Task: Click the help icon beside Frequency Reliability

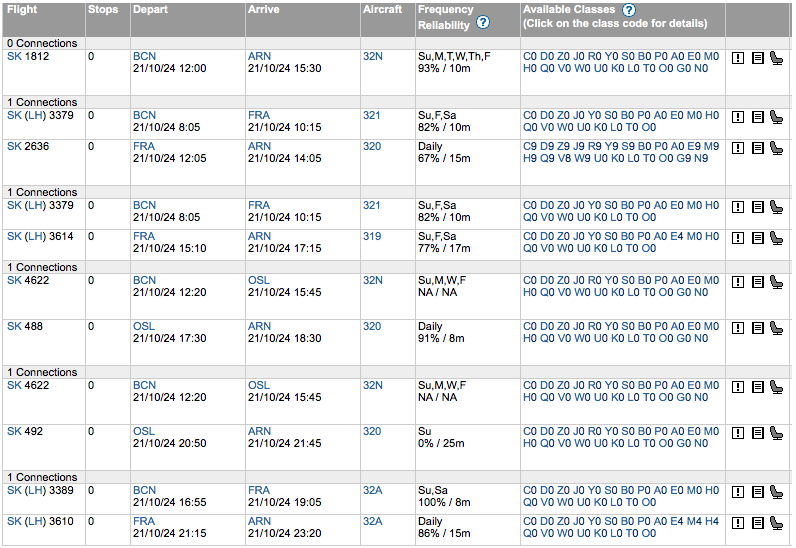Action: (483, 23)
